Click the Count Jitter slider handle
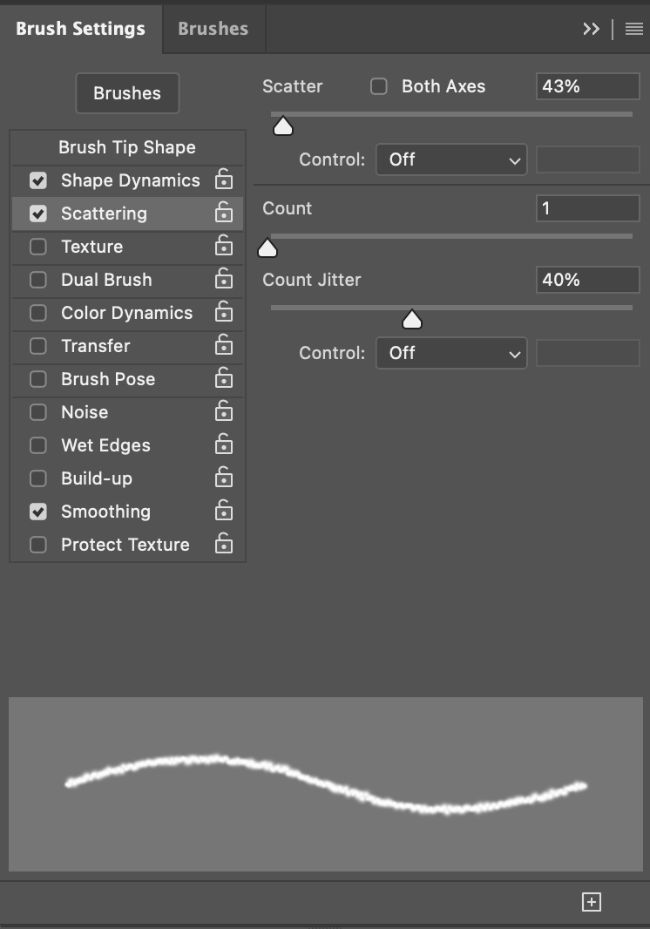The width and height of the screenshot is (650, 929). [x=411, y=320]
